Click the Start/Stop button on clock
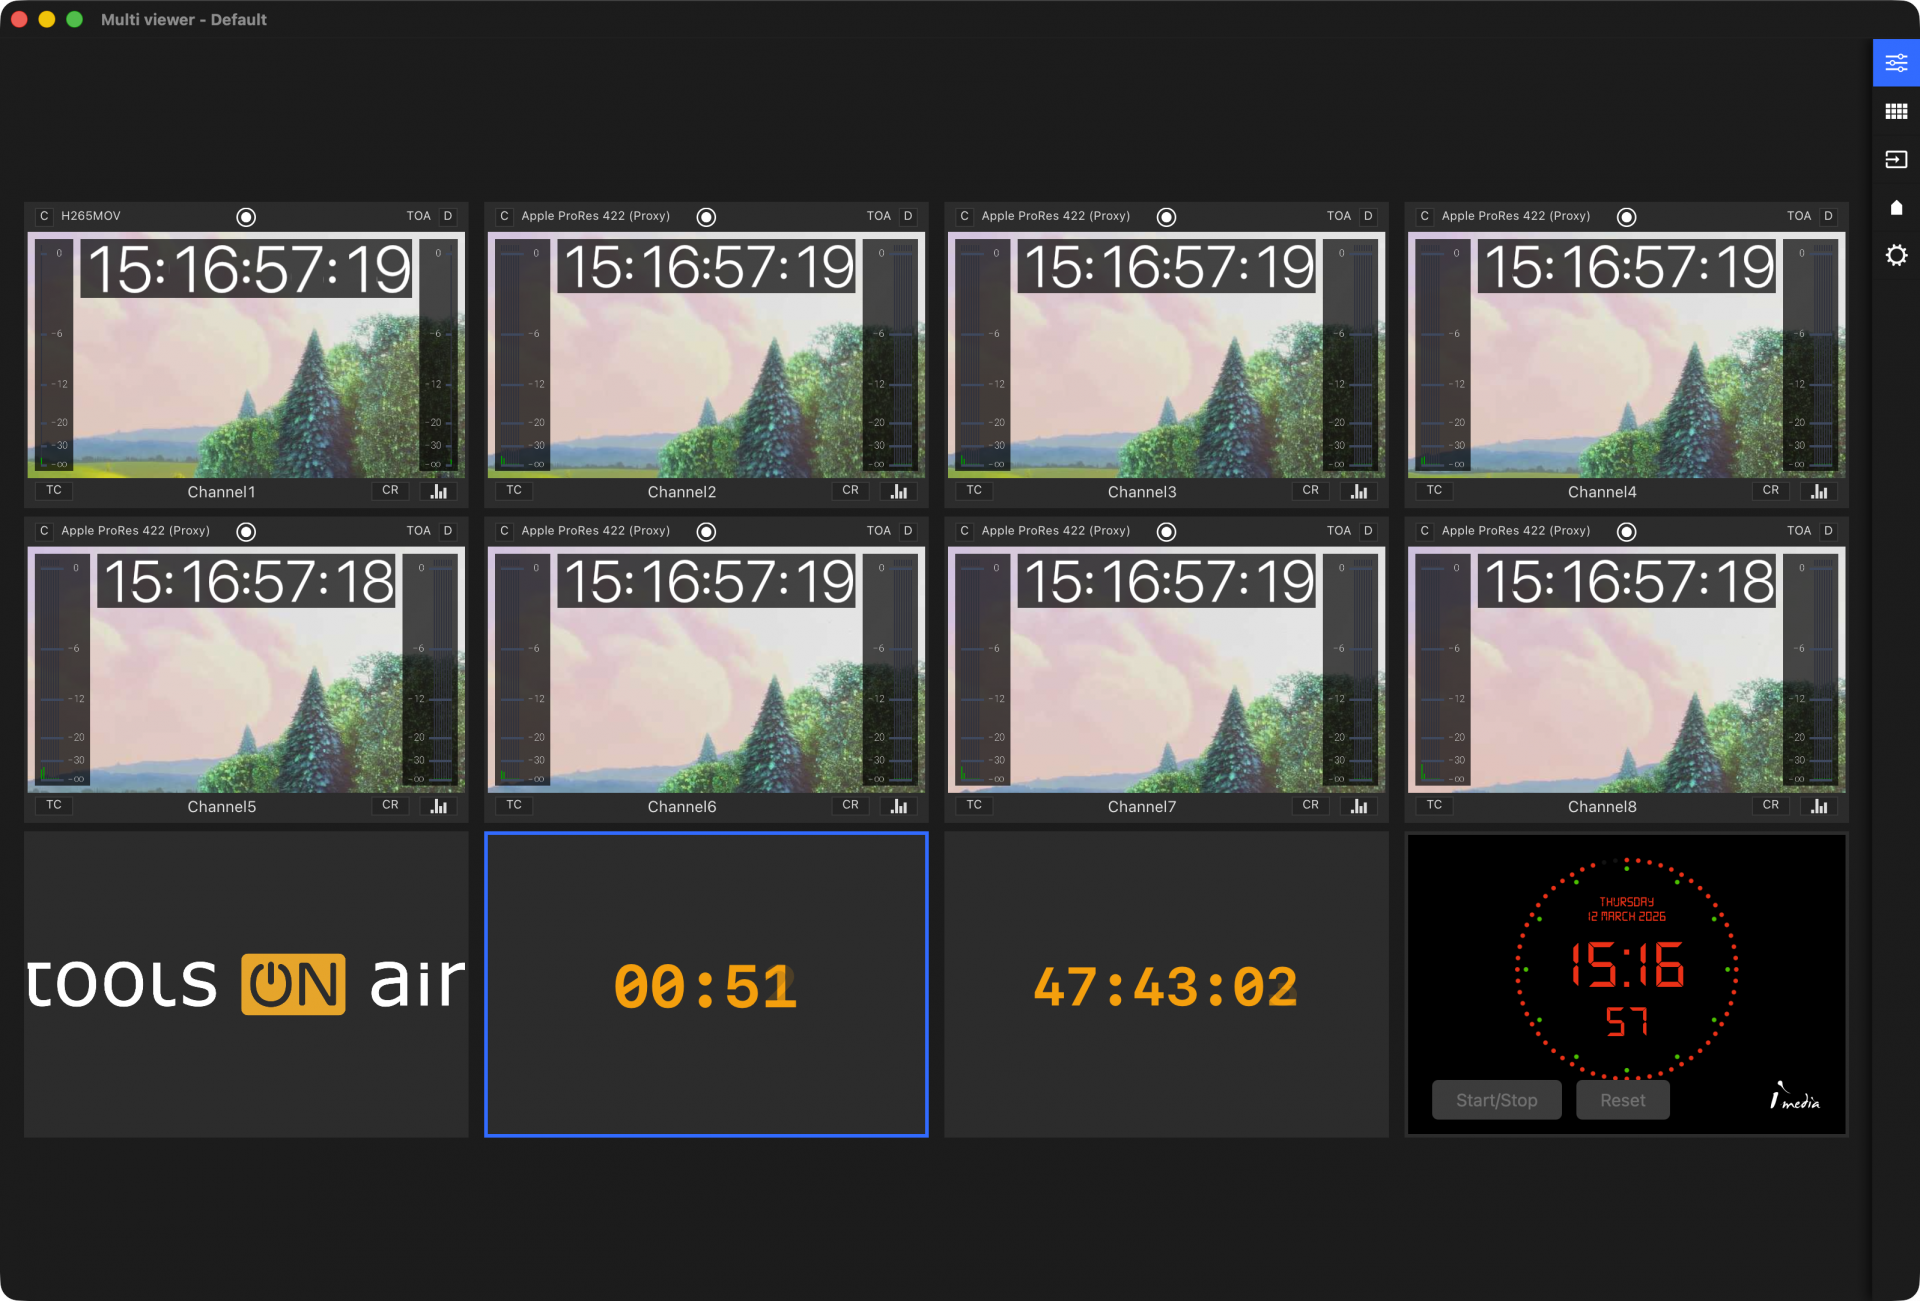This screenshot has height=1301, width=1920. [1496, 1100]
